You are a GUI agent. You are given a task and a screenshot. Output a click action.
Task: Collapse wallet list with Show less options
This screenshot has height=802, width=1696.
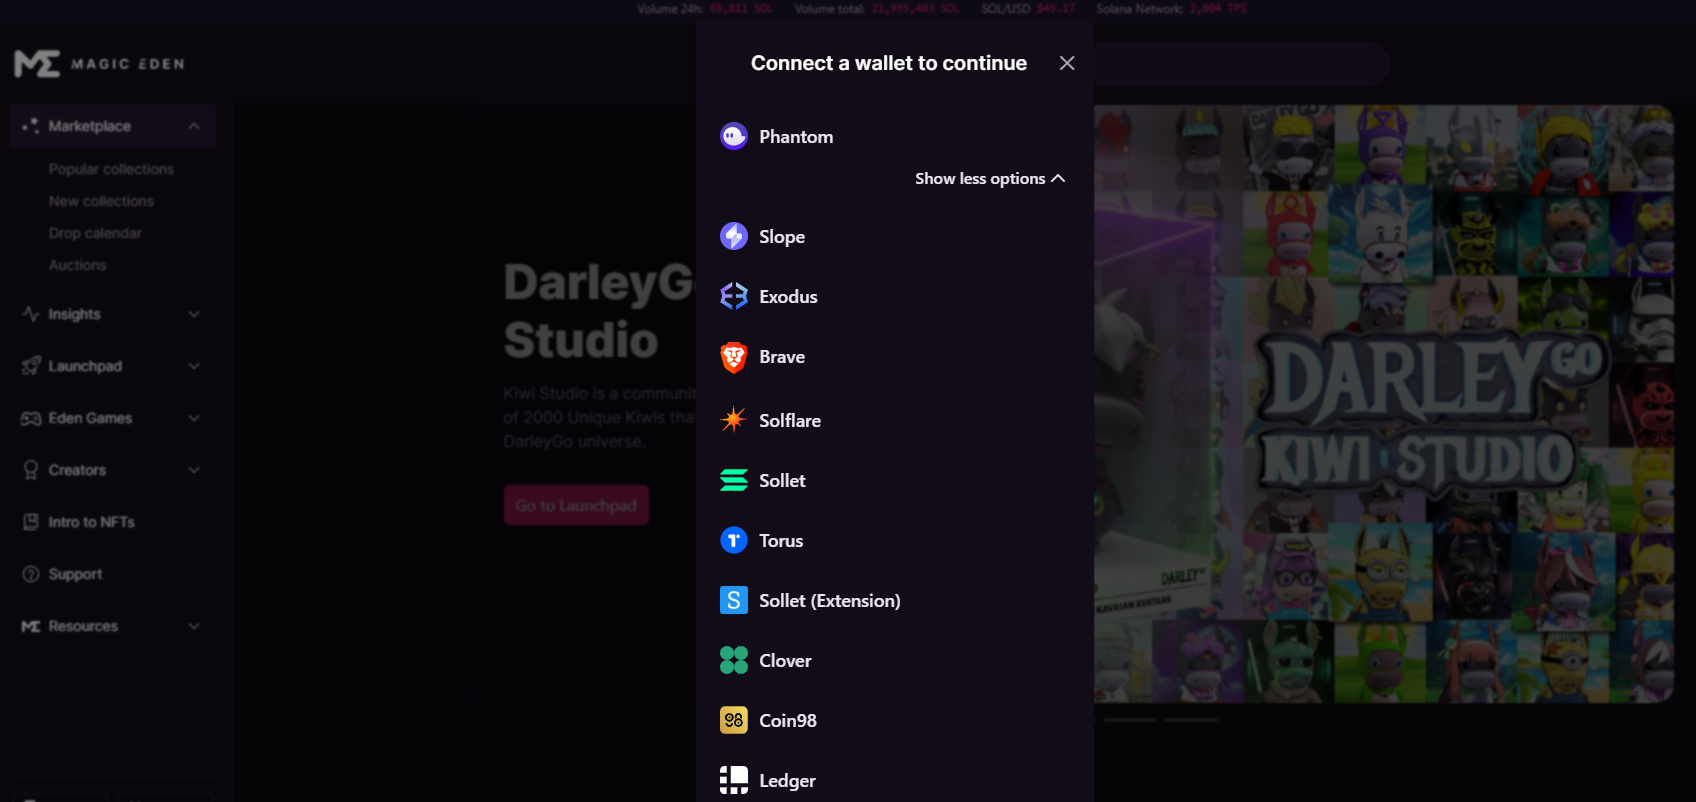pos(990,178)
